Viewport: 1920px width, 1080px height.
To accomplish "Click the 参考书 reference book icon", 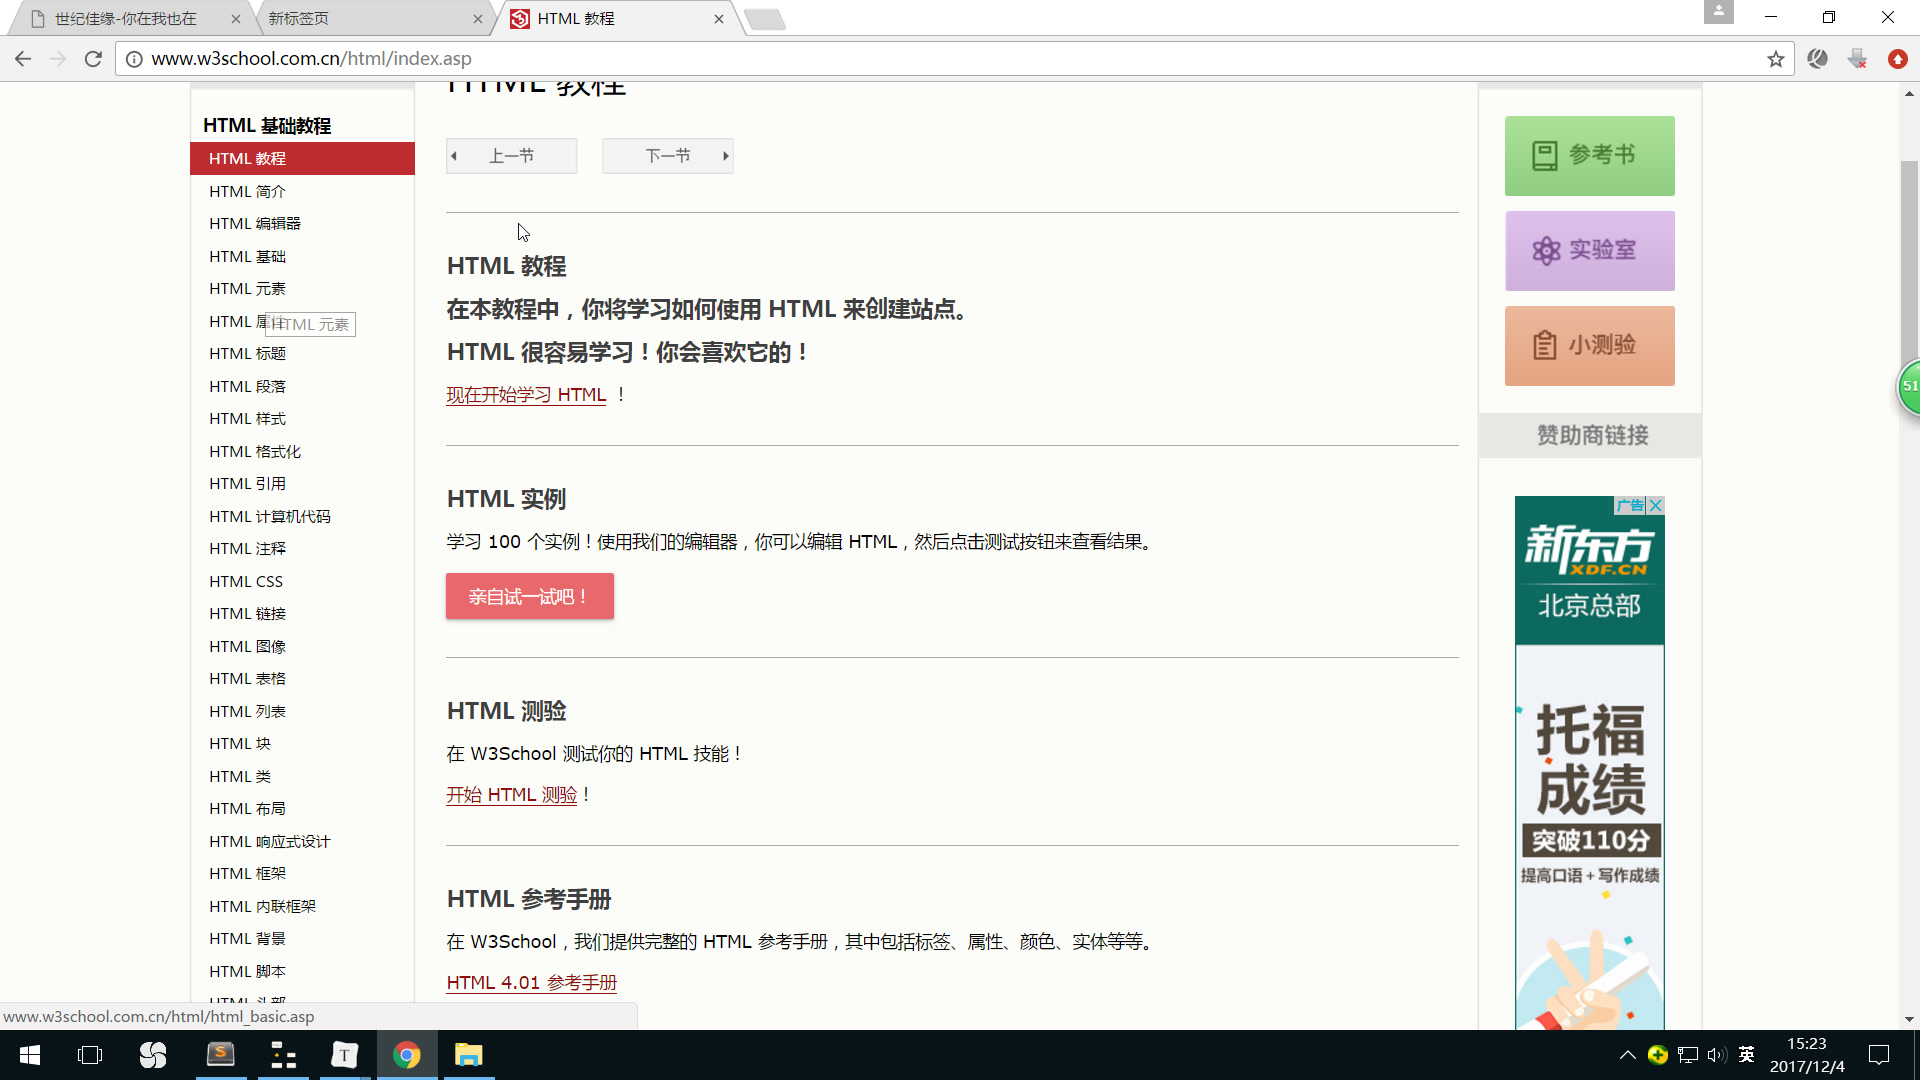I will coord(1544,156).
